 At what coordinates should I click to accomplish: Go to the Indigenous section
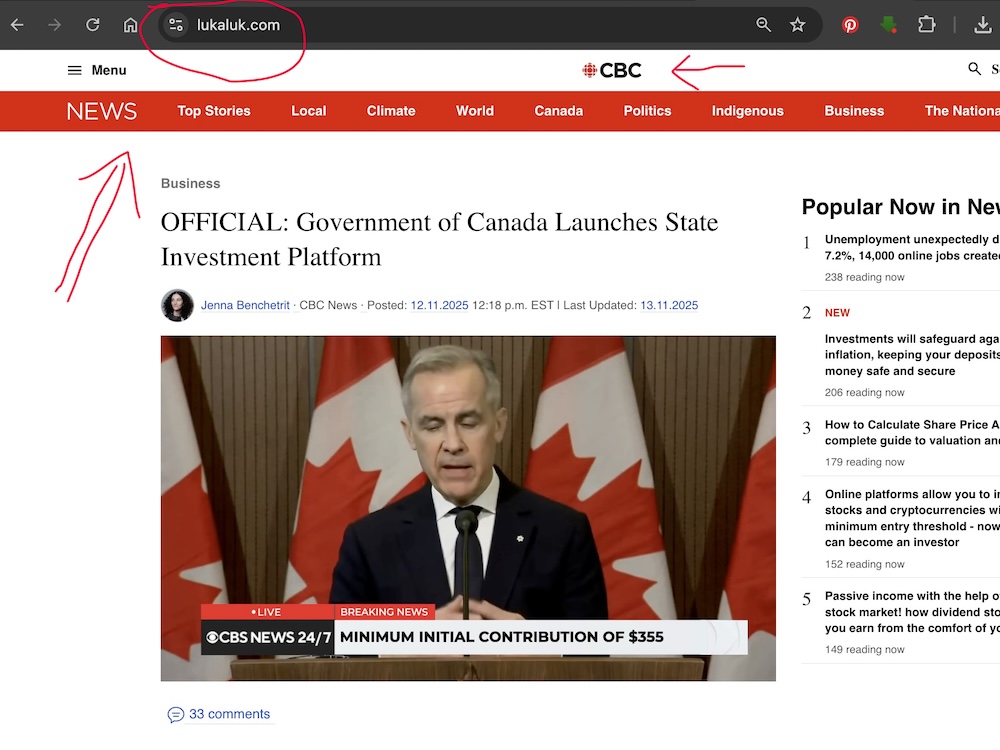[x=747, y=111]
